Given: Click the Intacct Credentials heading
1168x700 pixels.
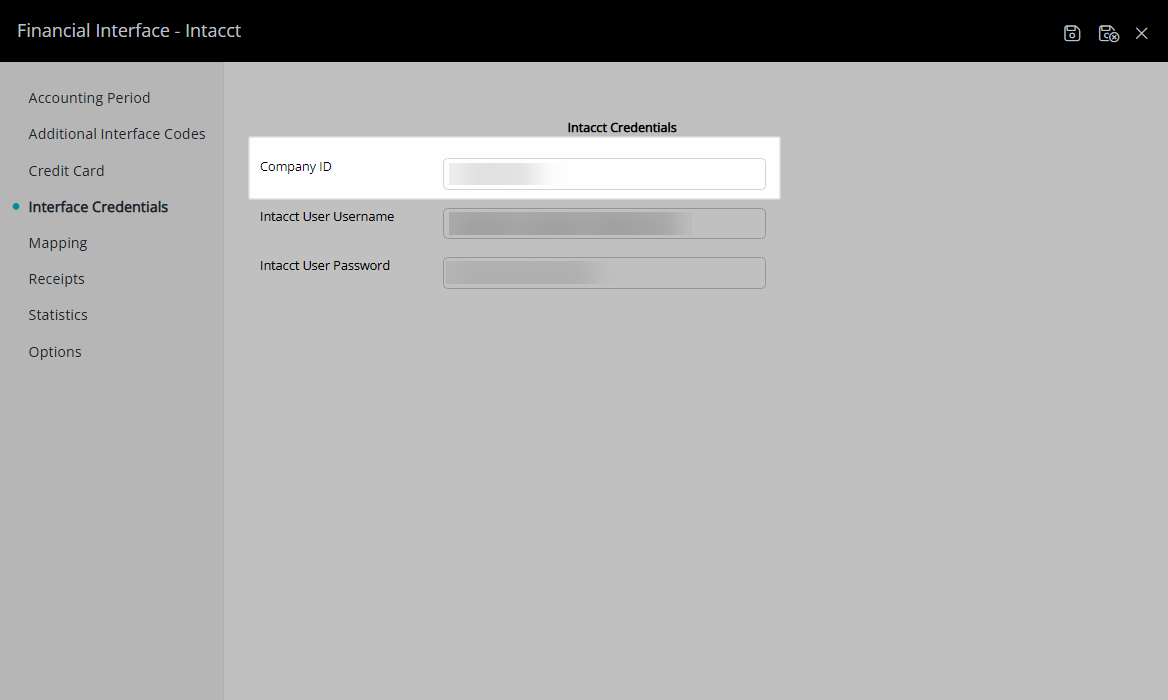Looking at the screenshot, I should click(x=622, y=127).
